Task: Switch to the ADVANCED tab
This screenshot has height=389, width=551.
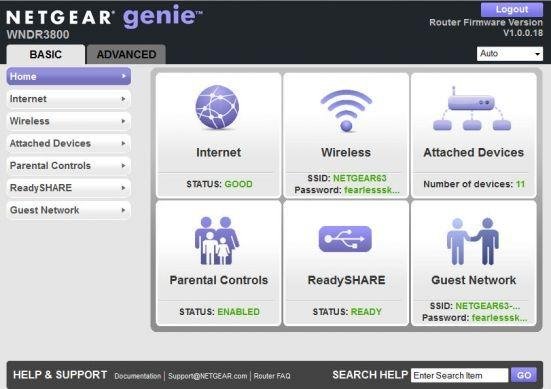Action: 127,54
